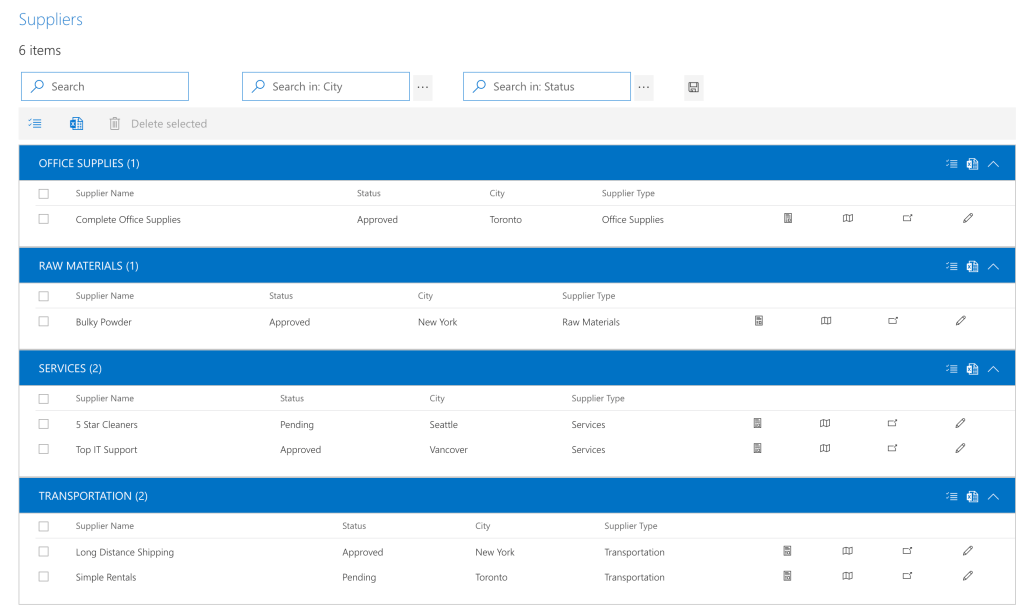
Task: Open the ellipsis menu beside City search
Action: click(422, 87)
